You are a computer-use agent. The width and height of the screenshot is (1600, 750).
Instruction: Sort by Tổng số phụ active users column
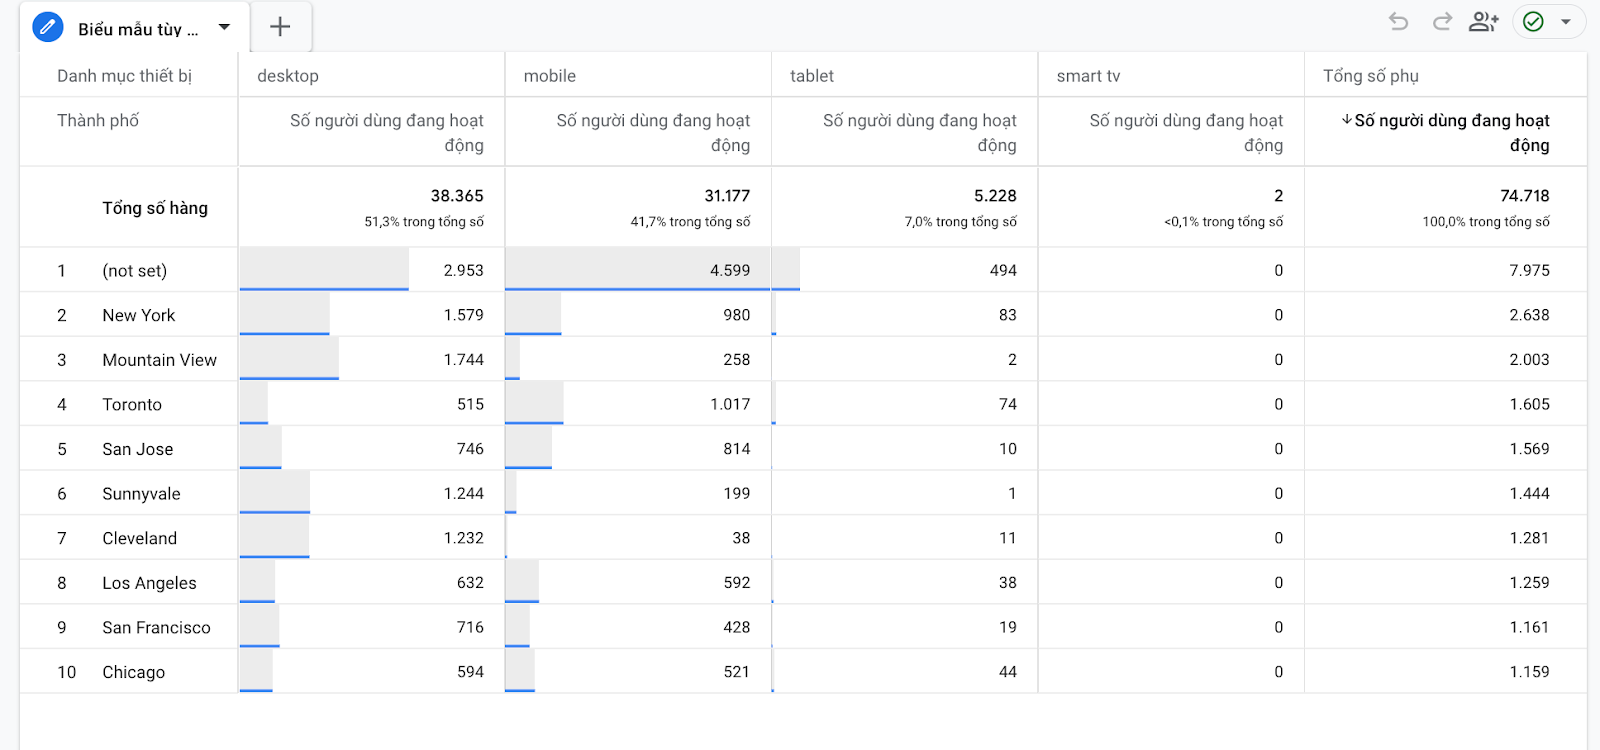point(1446,132)
